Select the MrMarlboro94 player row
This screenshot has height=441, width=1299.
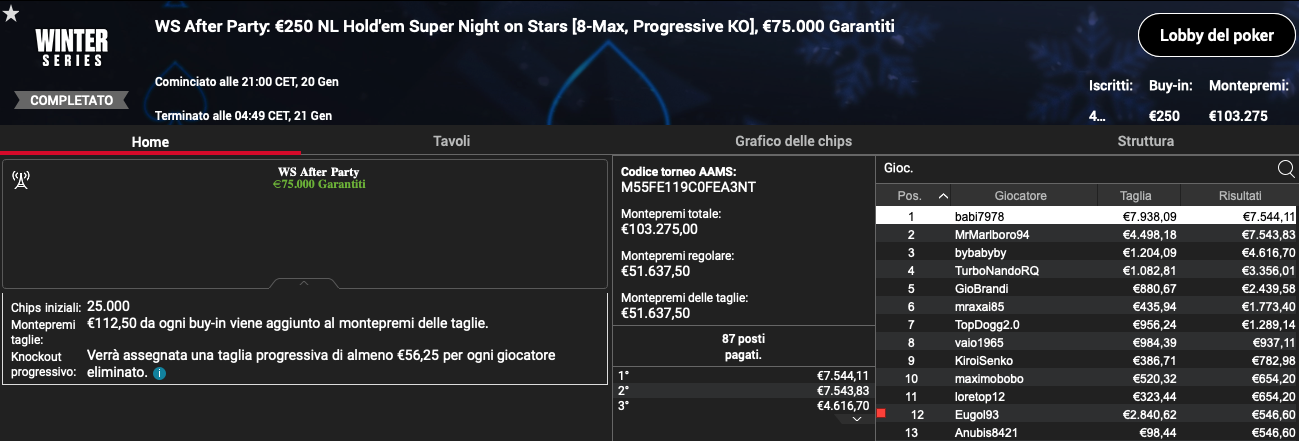(1087, 234)
